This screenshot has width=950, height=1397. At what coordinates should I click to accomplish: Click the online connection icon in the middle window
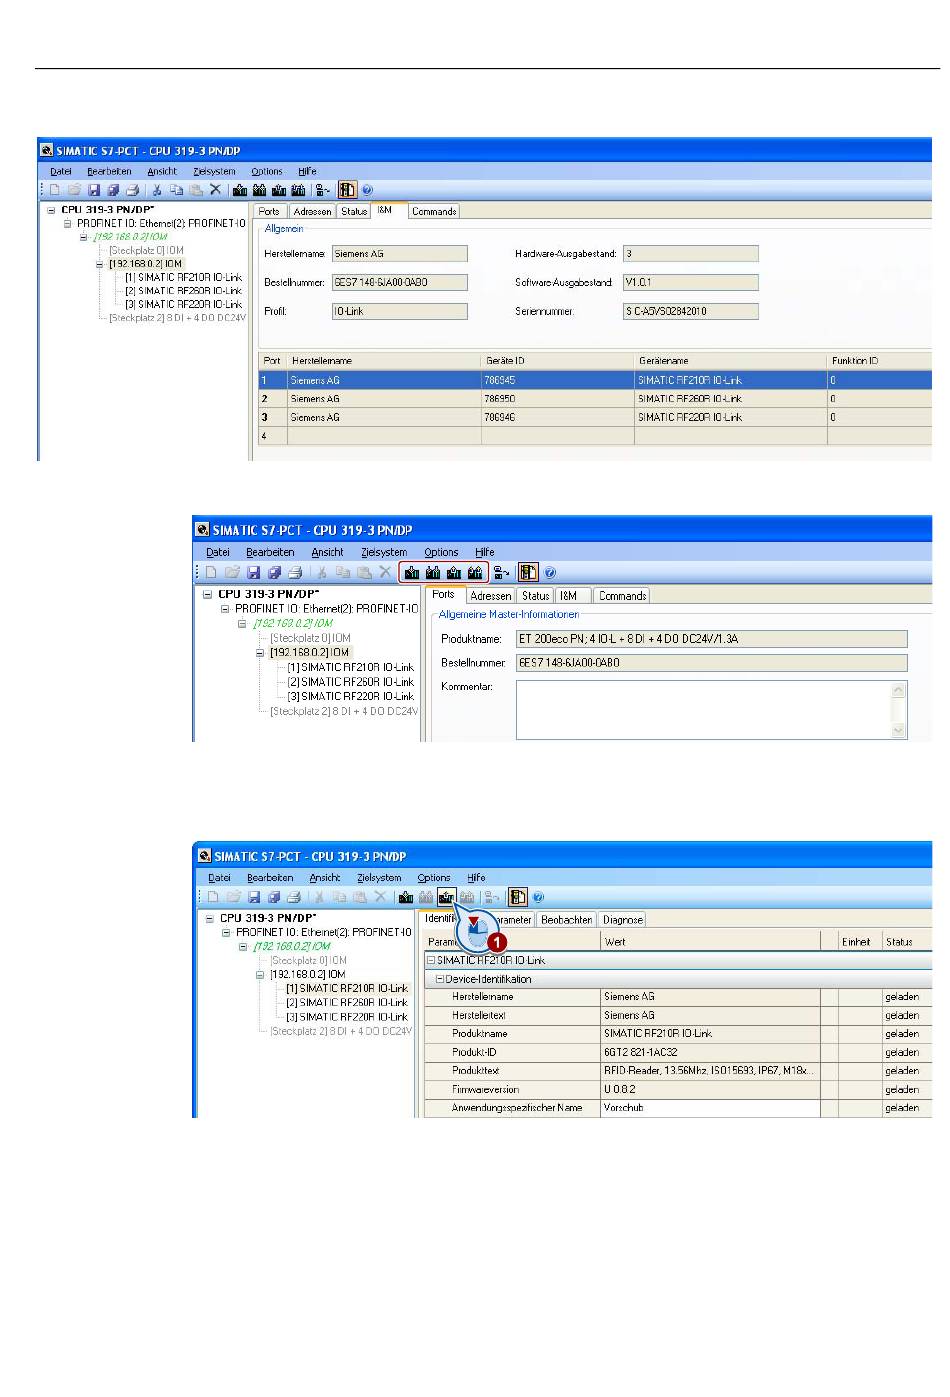coord(502,573)
